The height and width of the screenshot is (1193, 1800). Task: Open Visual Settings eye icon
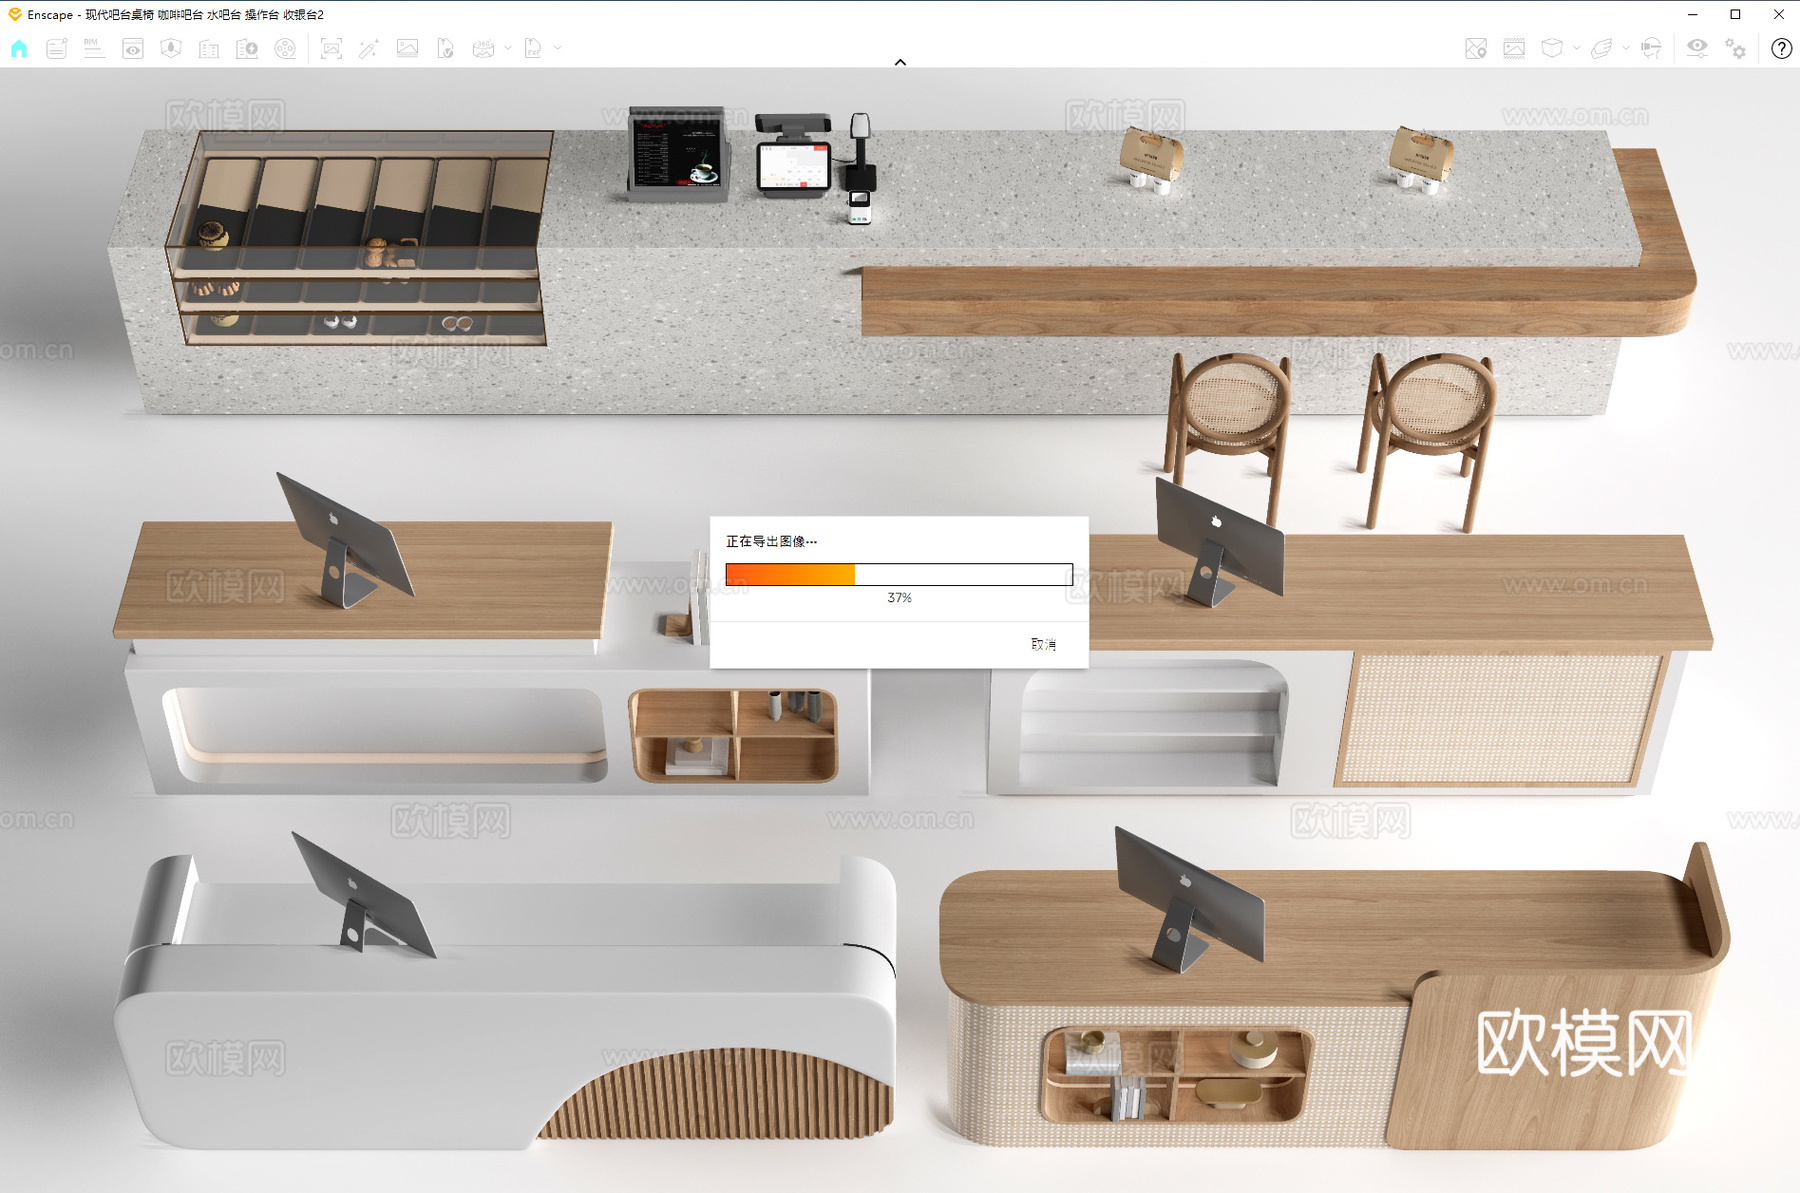click(1697, 48)
